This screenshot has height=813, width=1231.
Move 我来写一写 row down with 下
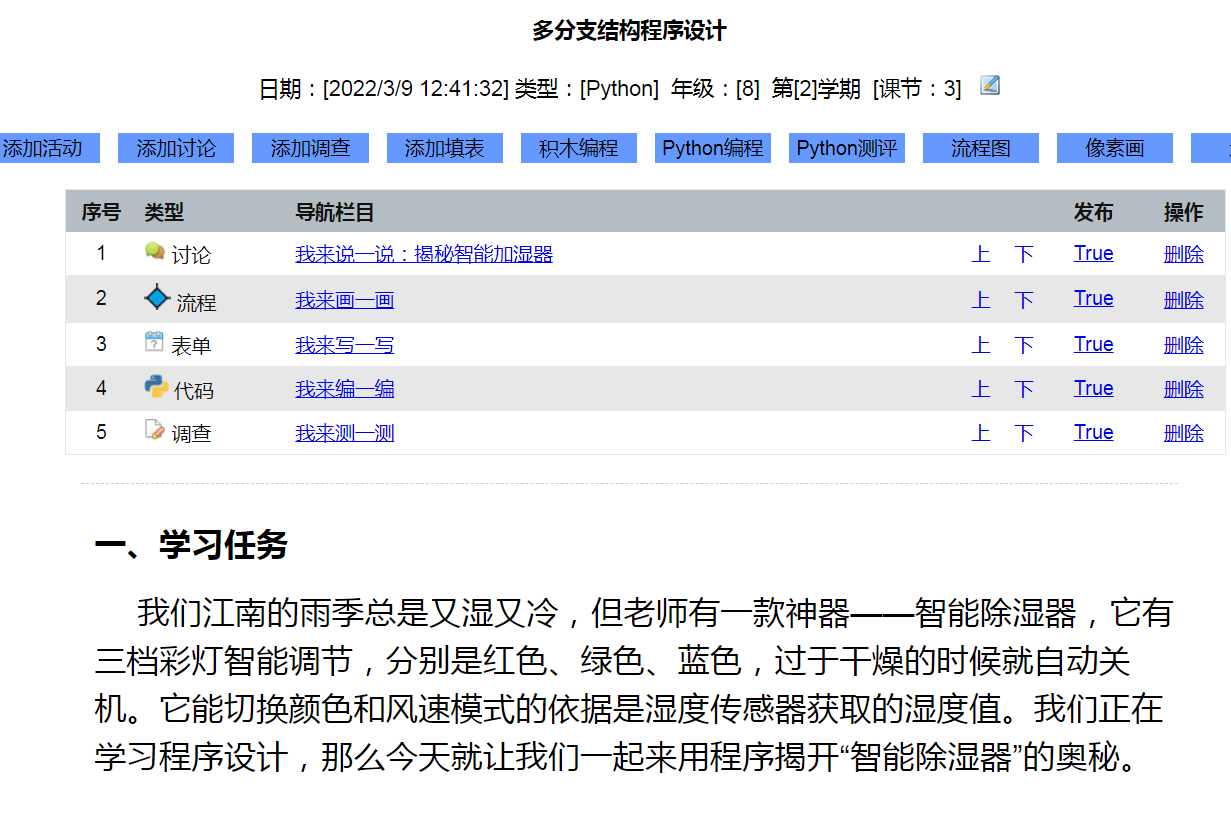point(1024,345)
